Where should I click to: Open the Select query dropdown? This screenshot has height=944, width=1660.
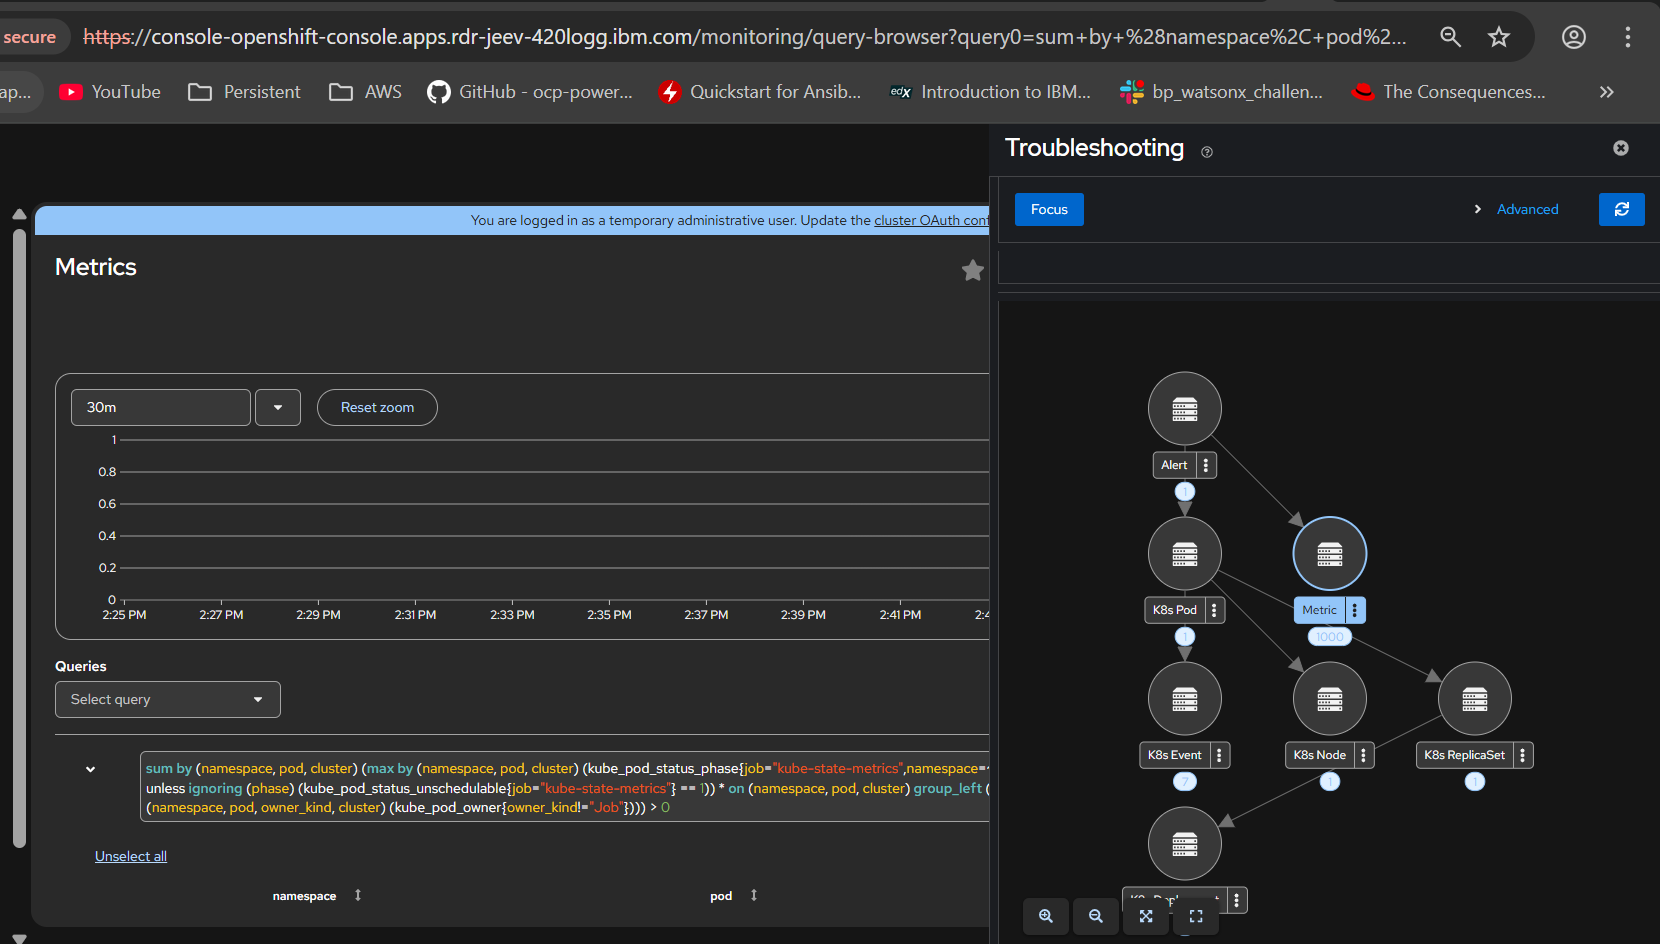pyautogui.click(x=167, y=699)
